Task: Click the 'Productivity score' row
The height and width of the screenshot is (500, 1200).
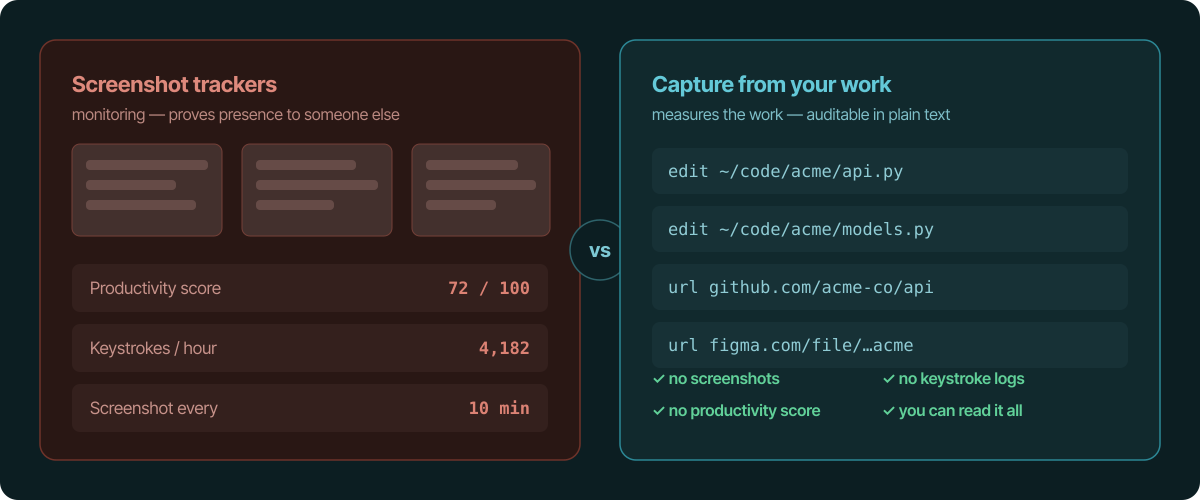Action: (x=310, y=288)
